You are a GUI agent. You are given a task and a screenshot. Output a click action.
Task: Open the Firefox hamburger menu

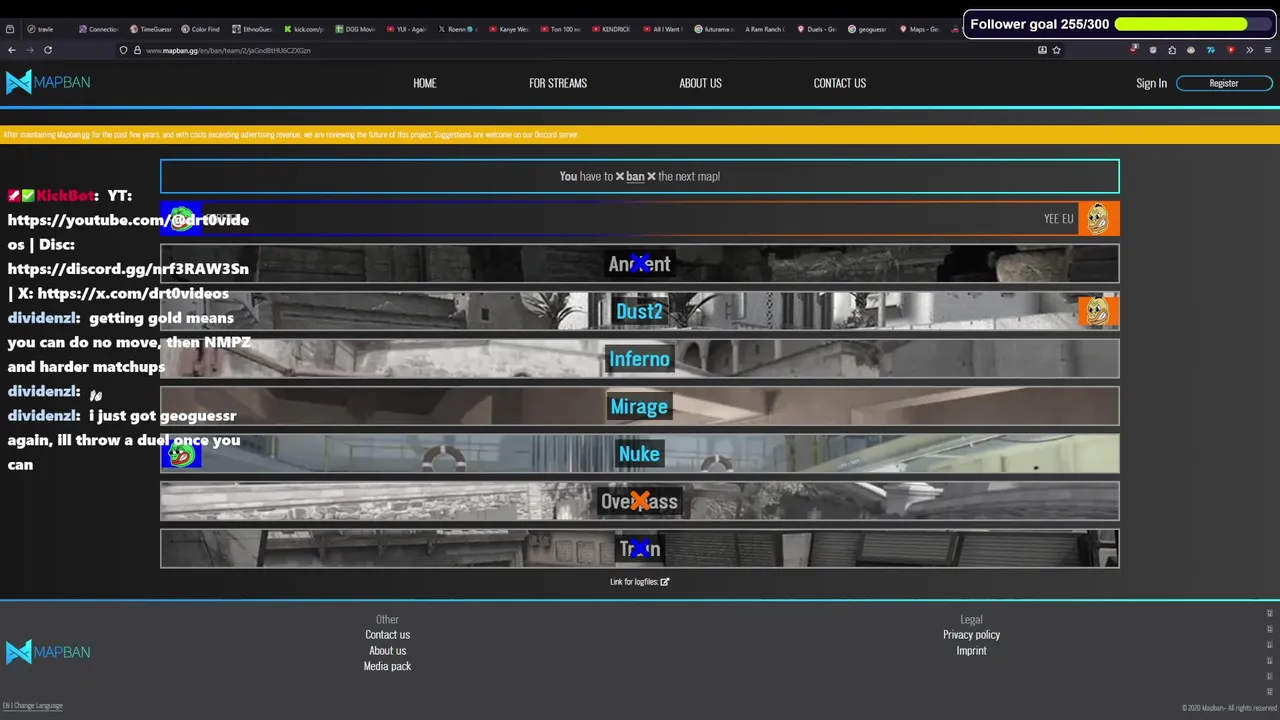(x=1268, y=50)
